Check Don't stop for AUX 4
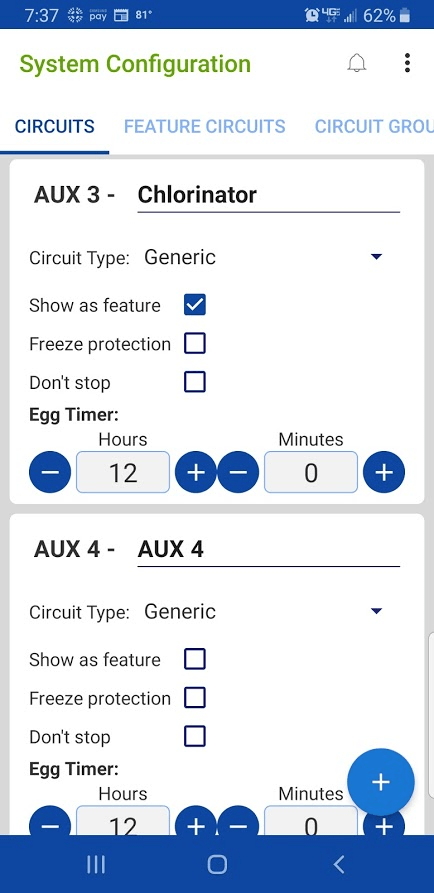Screen dimensions: 434x893 195,737
